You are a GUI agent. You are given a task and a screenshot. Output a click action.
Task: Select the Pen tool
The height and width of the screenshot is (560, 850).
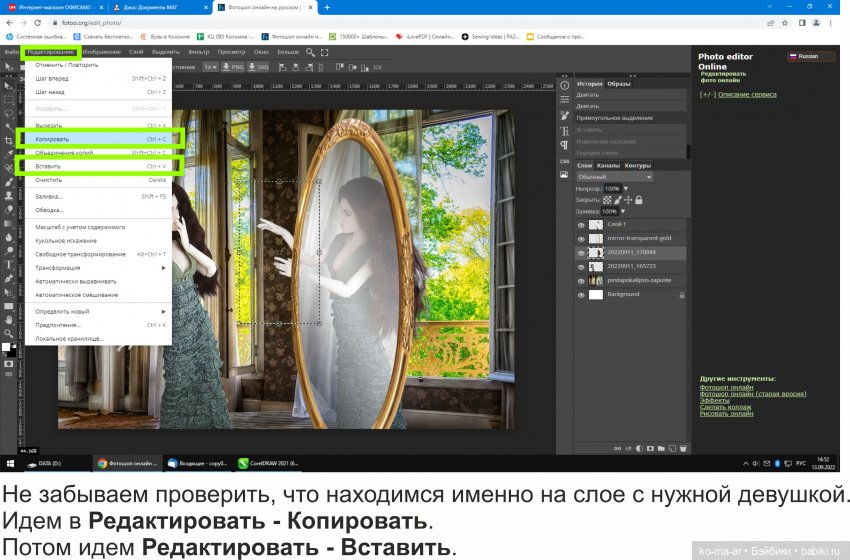point(9,279)
